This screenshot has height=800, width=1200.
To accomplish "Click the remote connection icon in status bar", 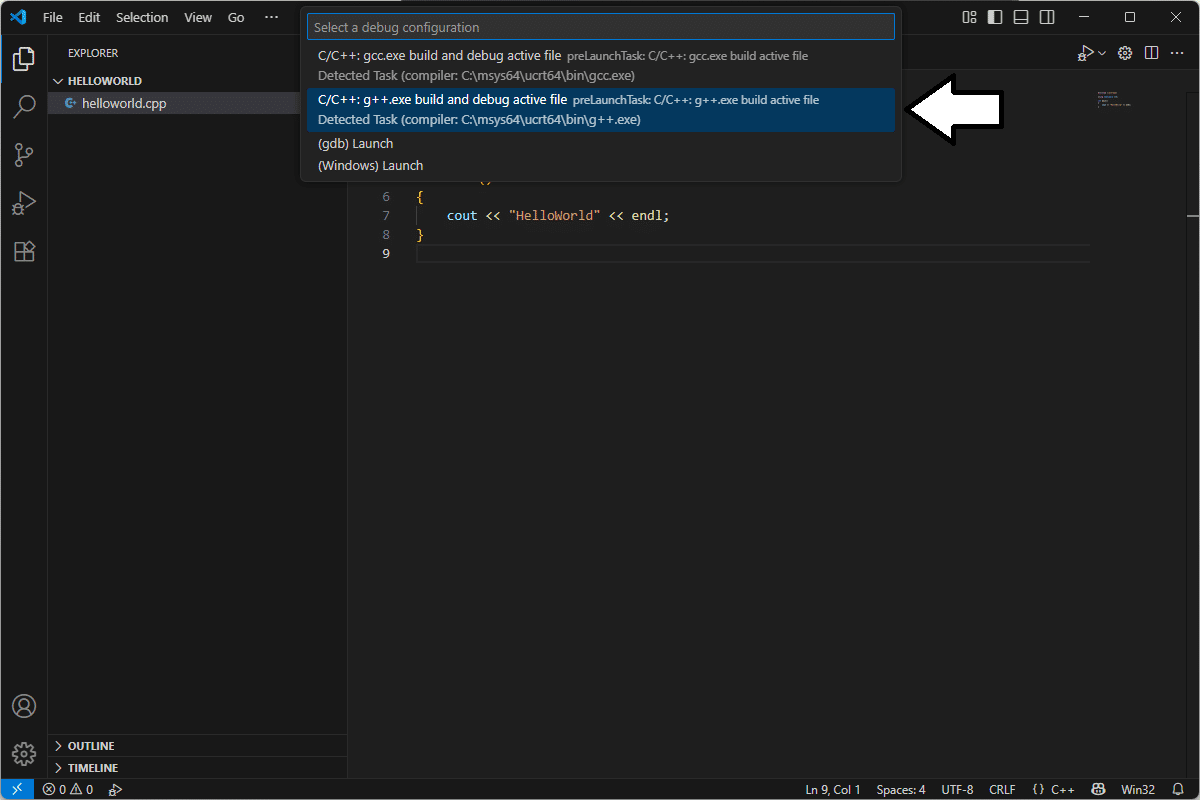I will 14,789.
